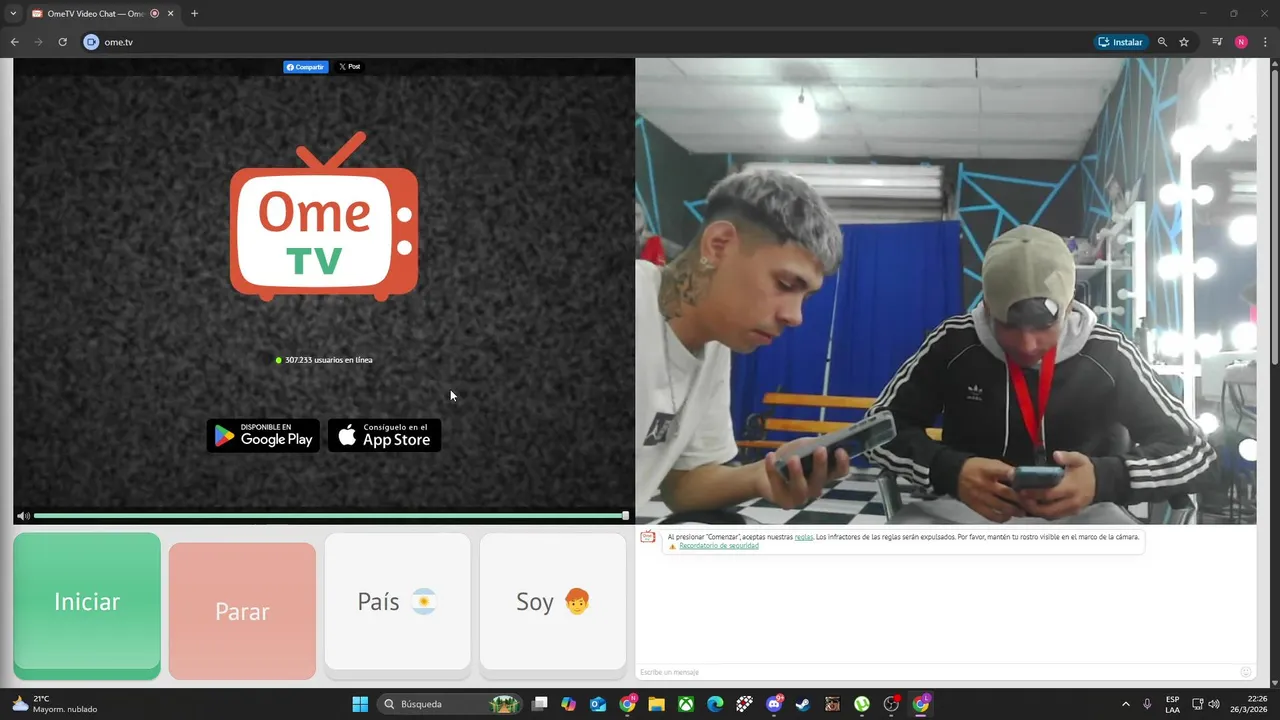
Task: Open network and volume quick settings
Action: click(1205, 704)
